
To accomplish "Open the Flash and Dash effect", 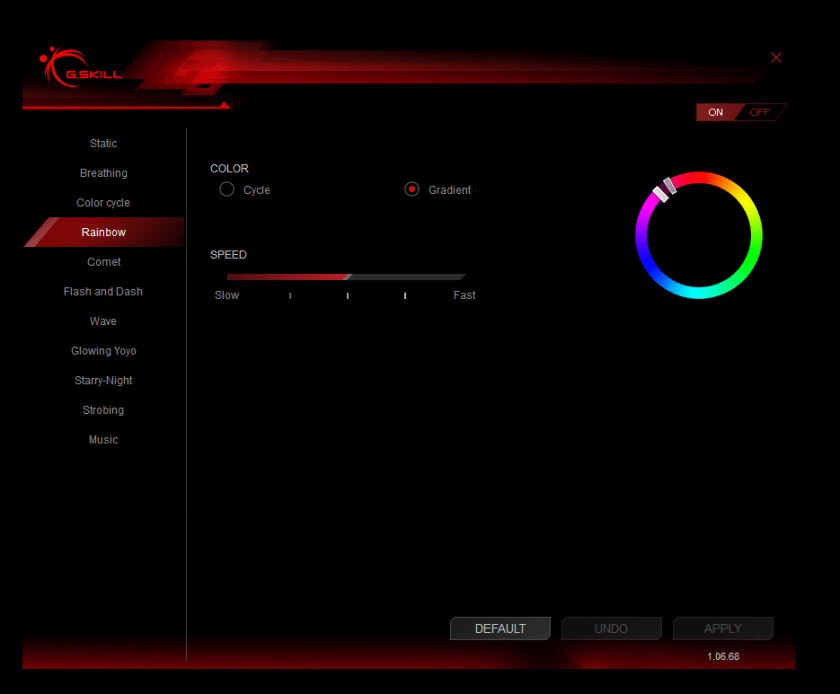I will pyautogui.click(x=103, y=292).
